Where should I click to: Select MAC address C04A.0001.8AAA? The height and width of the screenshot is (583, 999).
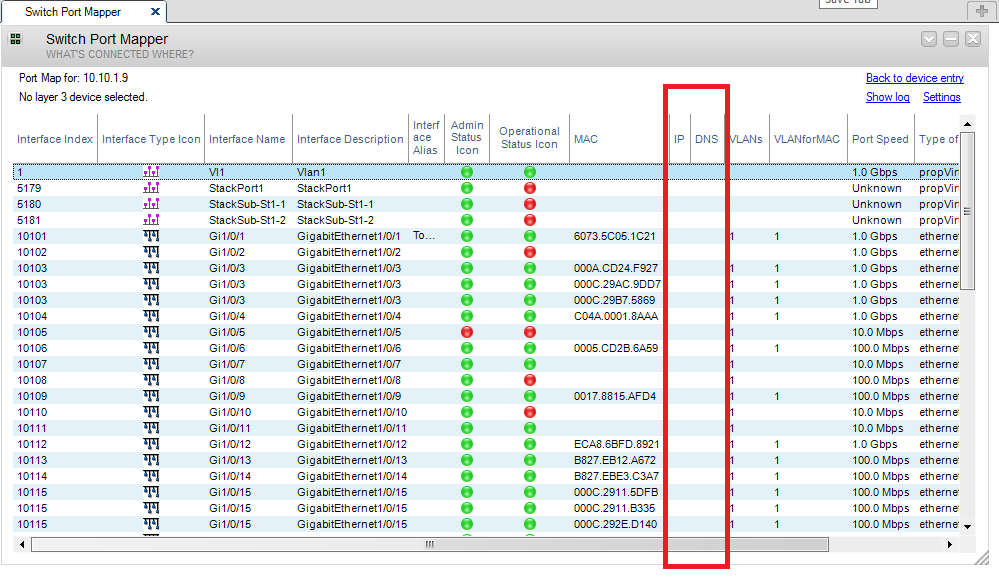[615, 316]
